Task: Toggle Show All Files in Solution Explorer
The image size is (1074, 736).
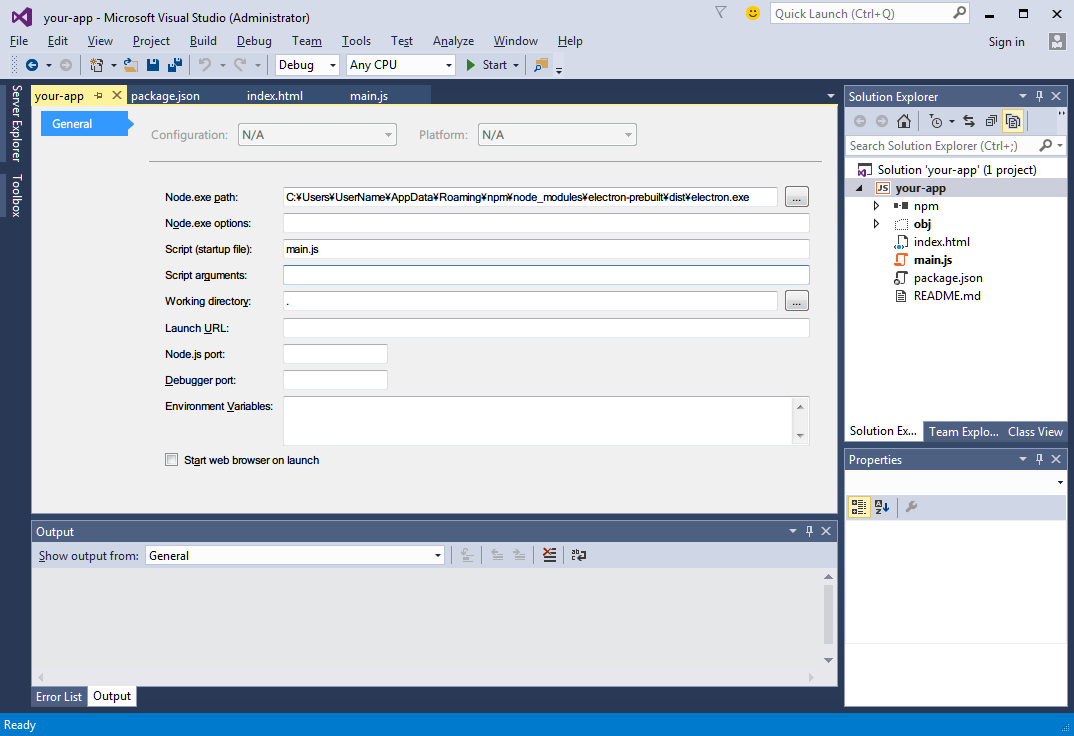Action: pyautogui.click(x=1013, y=121)
